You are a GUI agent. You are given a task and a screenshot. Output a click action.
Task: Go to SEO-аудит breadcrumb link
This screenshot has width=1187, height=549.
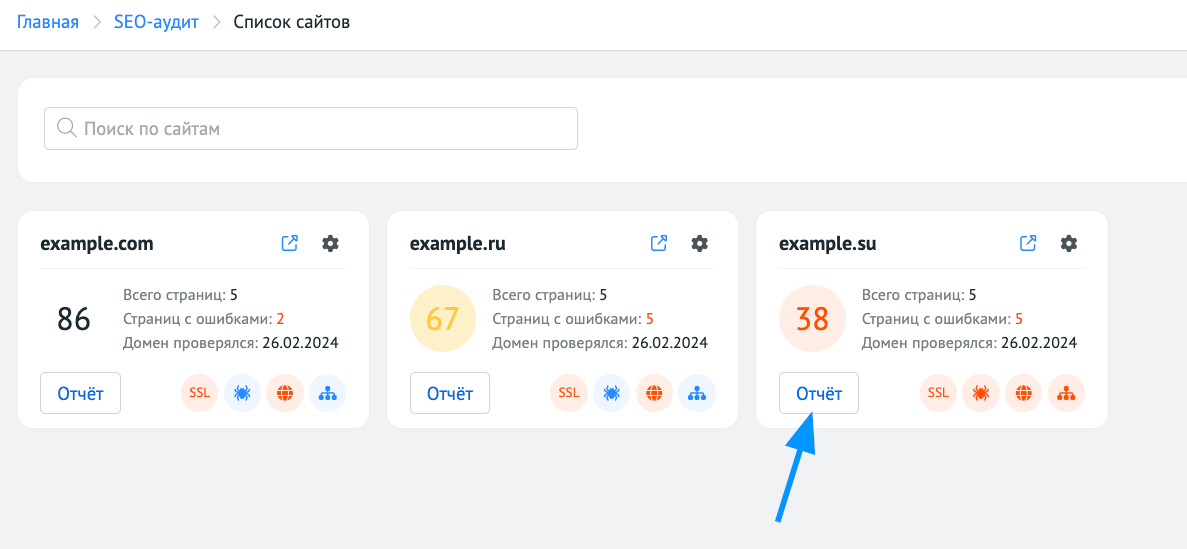(x=156, y=22)
